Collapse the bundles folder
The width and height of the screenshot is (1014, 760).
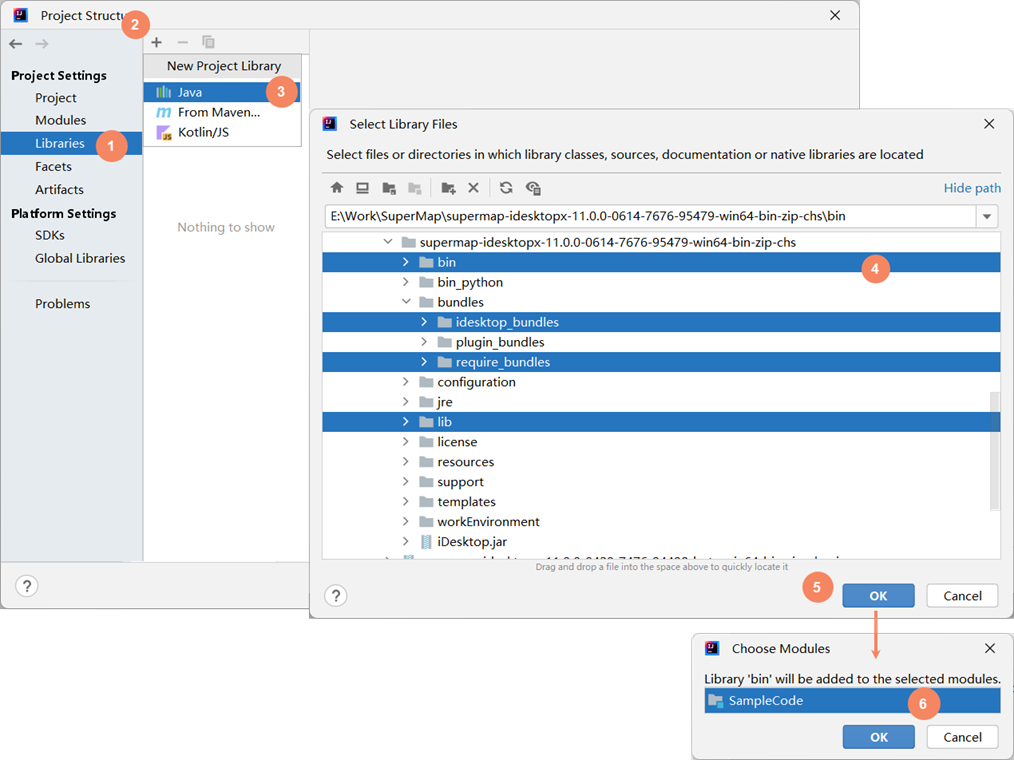tap(405, 302)
